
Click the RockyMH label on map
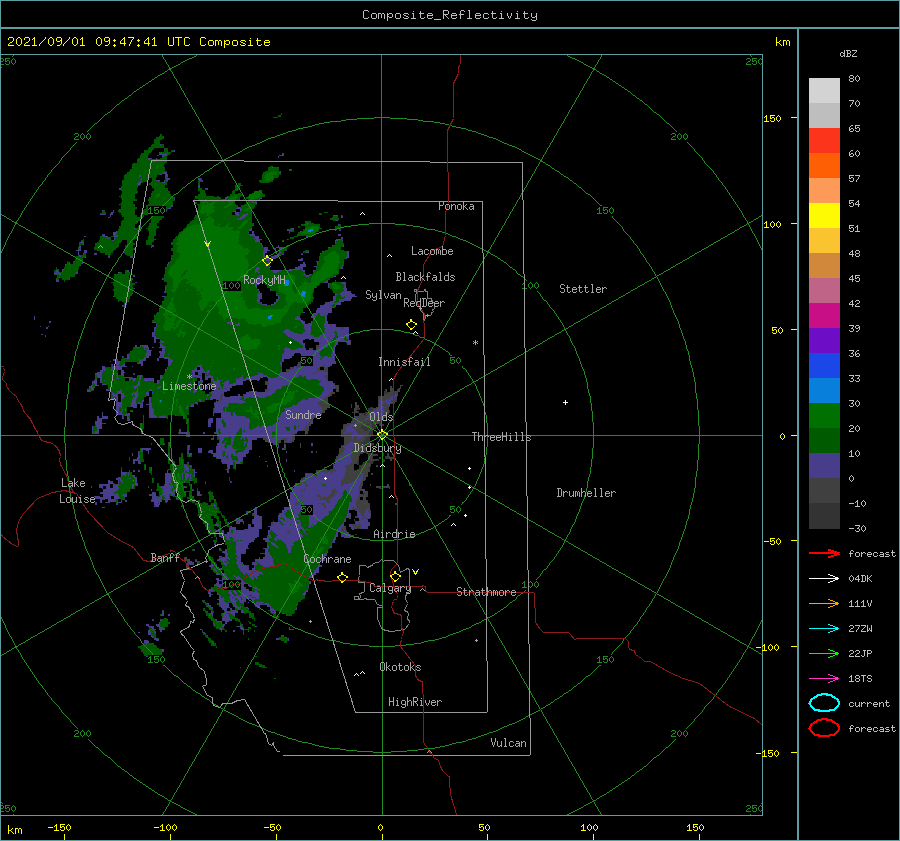point(264,280)
